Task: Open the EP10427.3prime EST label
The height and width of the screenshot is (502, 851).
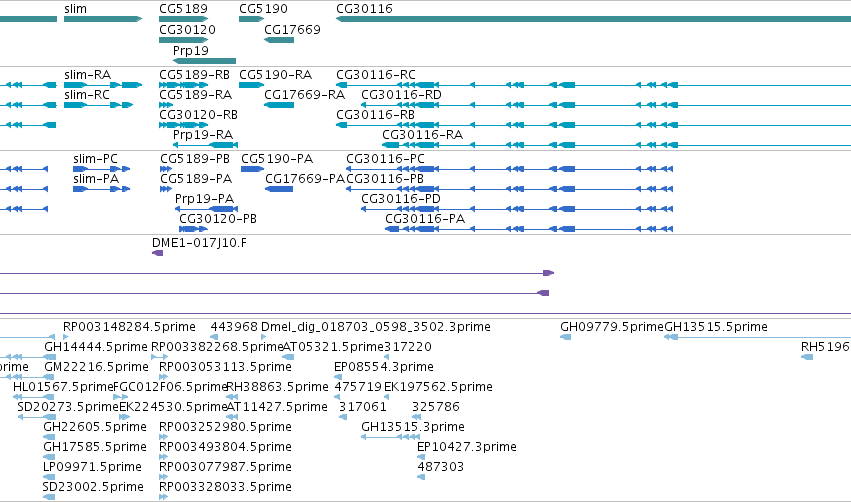Action: [467, 448]
